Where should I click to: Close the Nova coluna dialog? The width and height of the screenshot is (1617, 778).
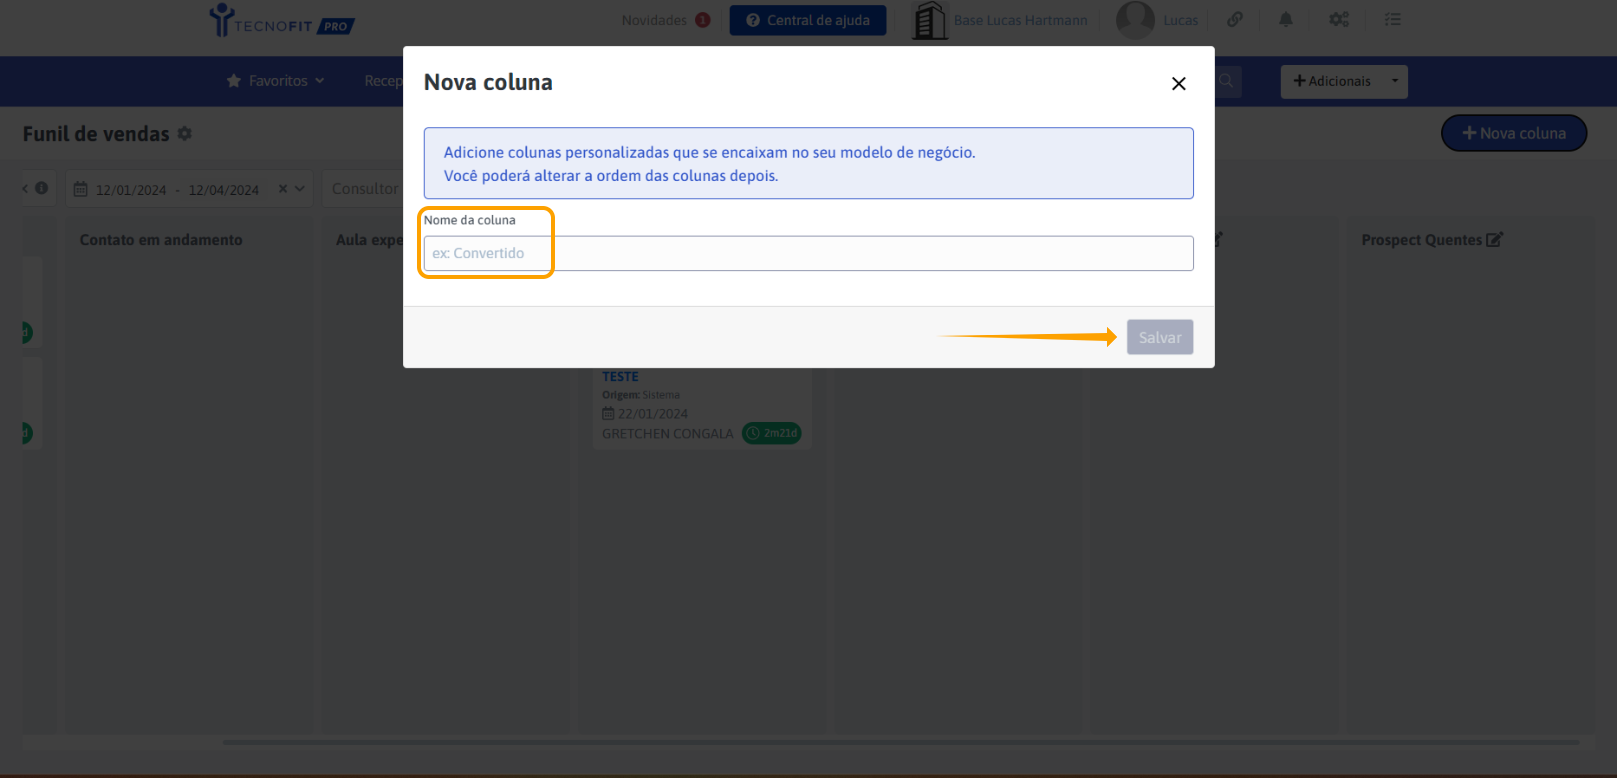pyautogui.click(x=1179, y=84)
